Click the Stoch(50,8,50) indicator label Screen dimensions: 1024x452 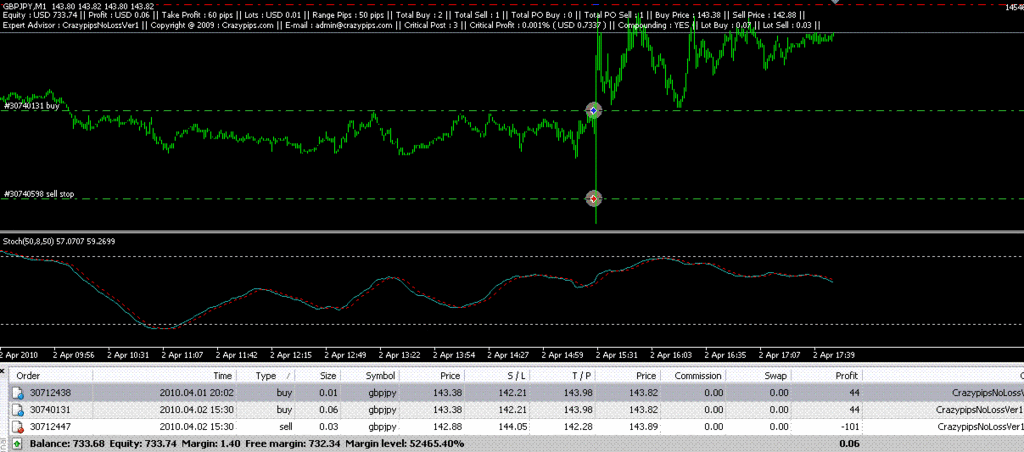coord(61,241)
